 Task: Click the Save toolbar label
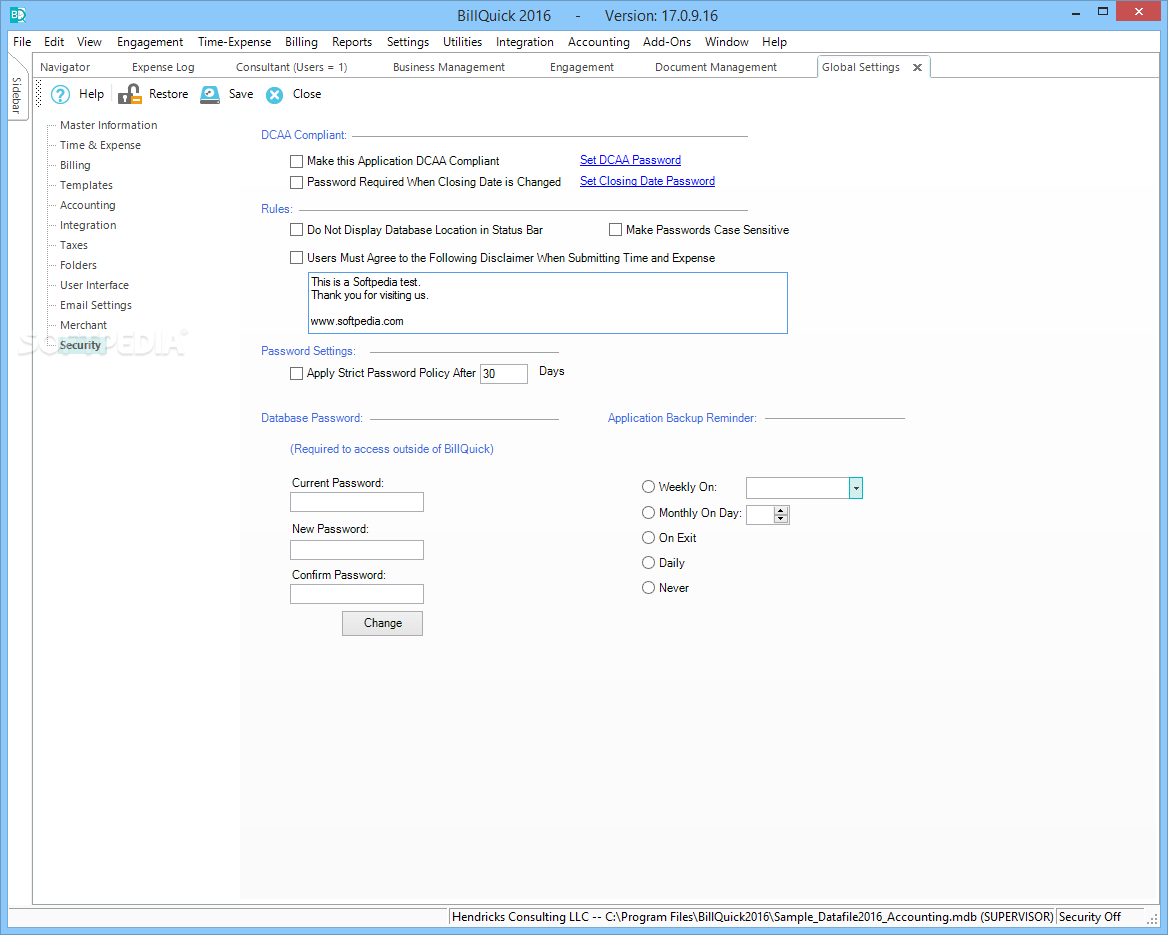pos(241,94)
